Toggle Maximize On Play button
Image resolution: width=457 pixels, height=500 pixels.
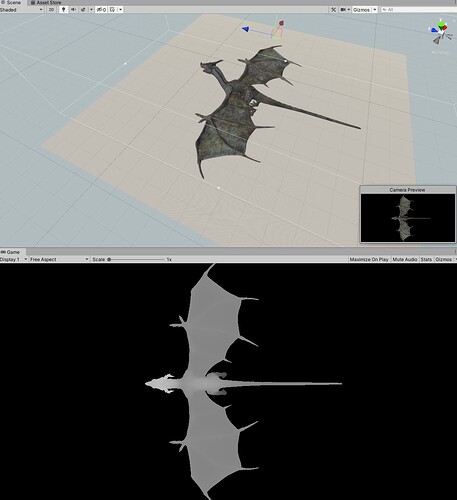[x=369, y=259]
